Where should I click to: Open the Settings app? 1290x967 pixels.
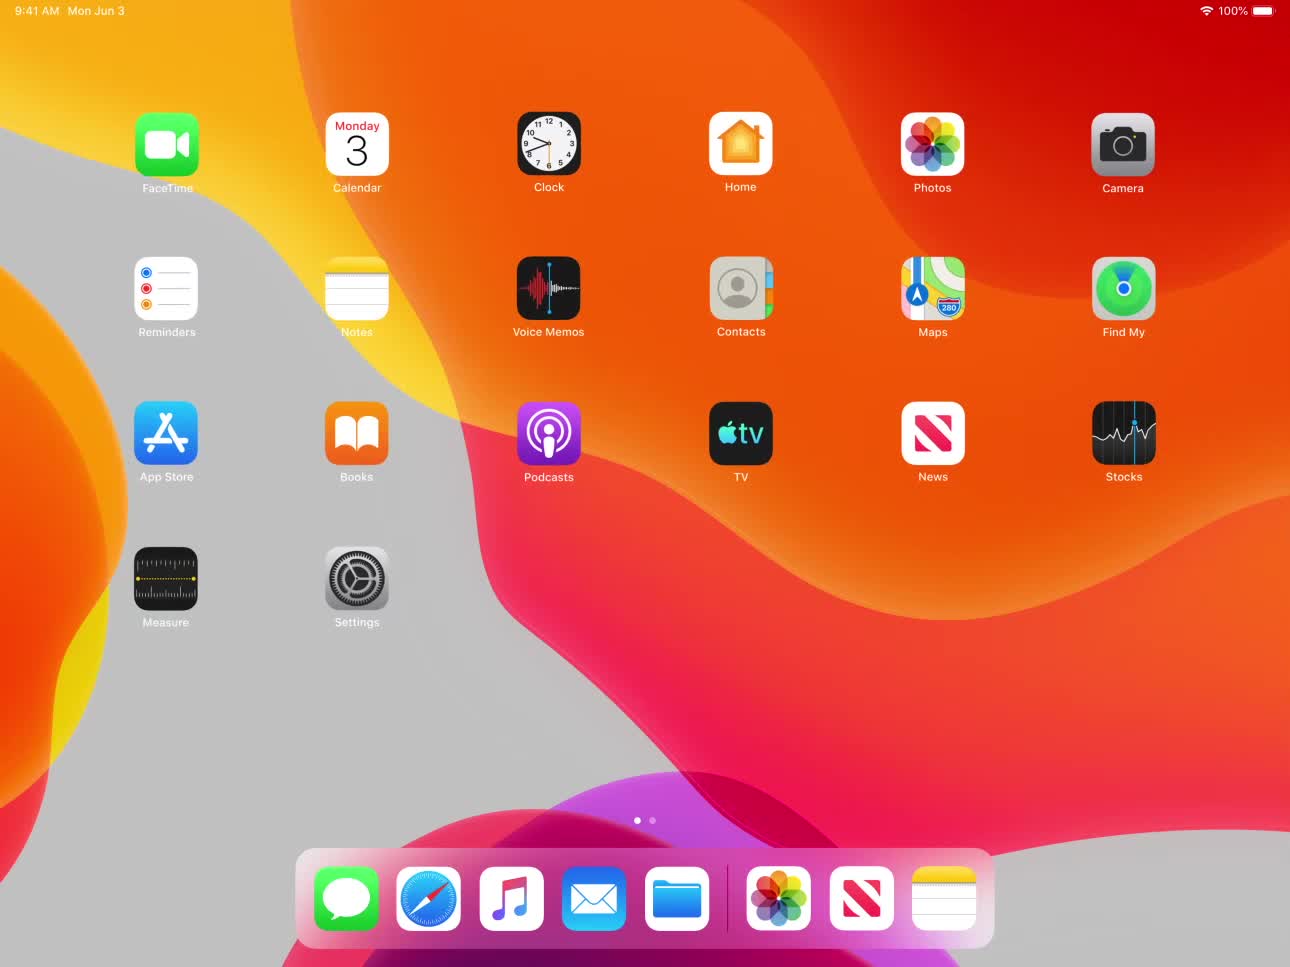click(x=357, y=579)
